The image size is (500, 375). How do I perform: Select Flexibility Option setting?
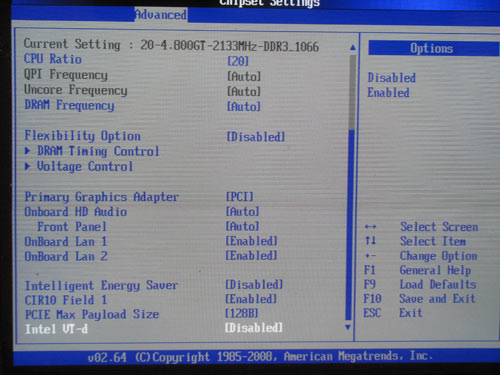[83, 136]
